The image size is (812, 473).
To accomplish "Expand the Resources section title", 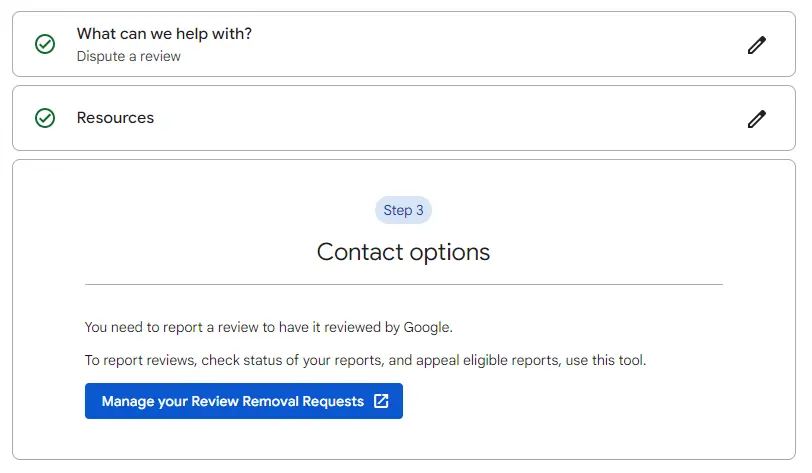I will click(x=115, y=118).
